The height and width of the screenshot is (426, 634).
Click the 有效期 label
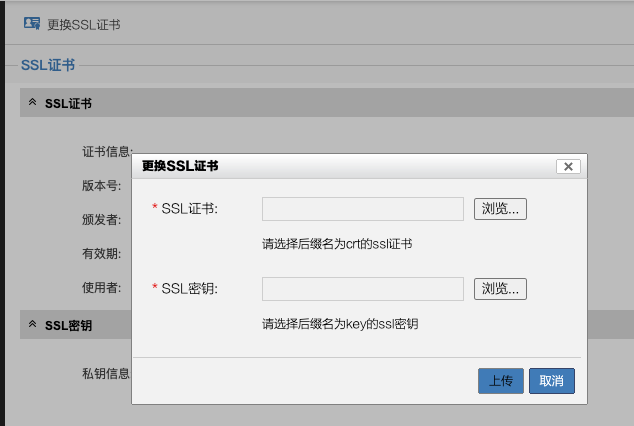pyautogui.click(x=101, y=254)
